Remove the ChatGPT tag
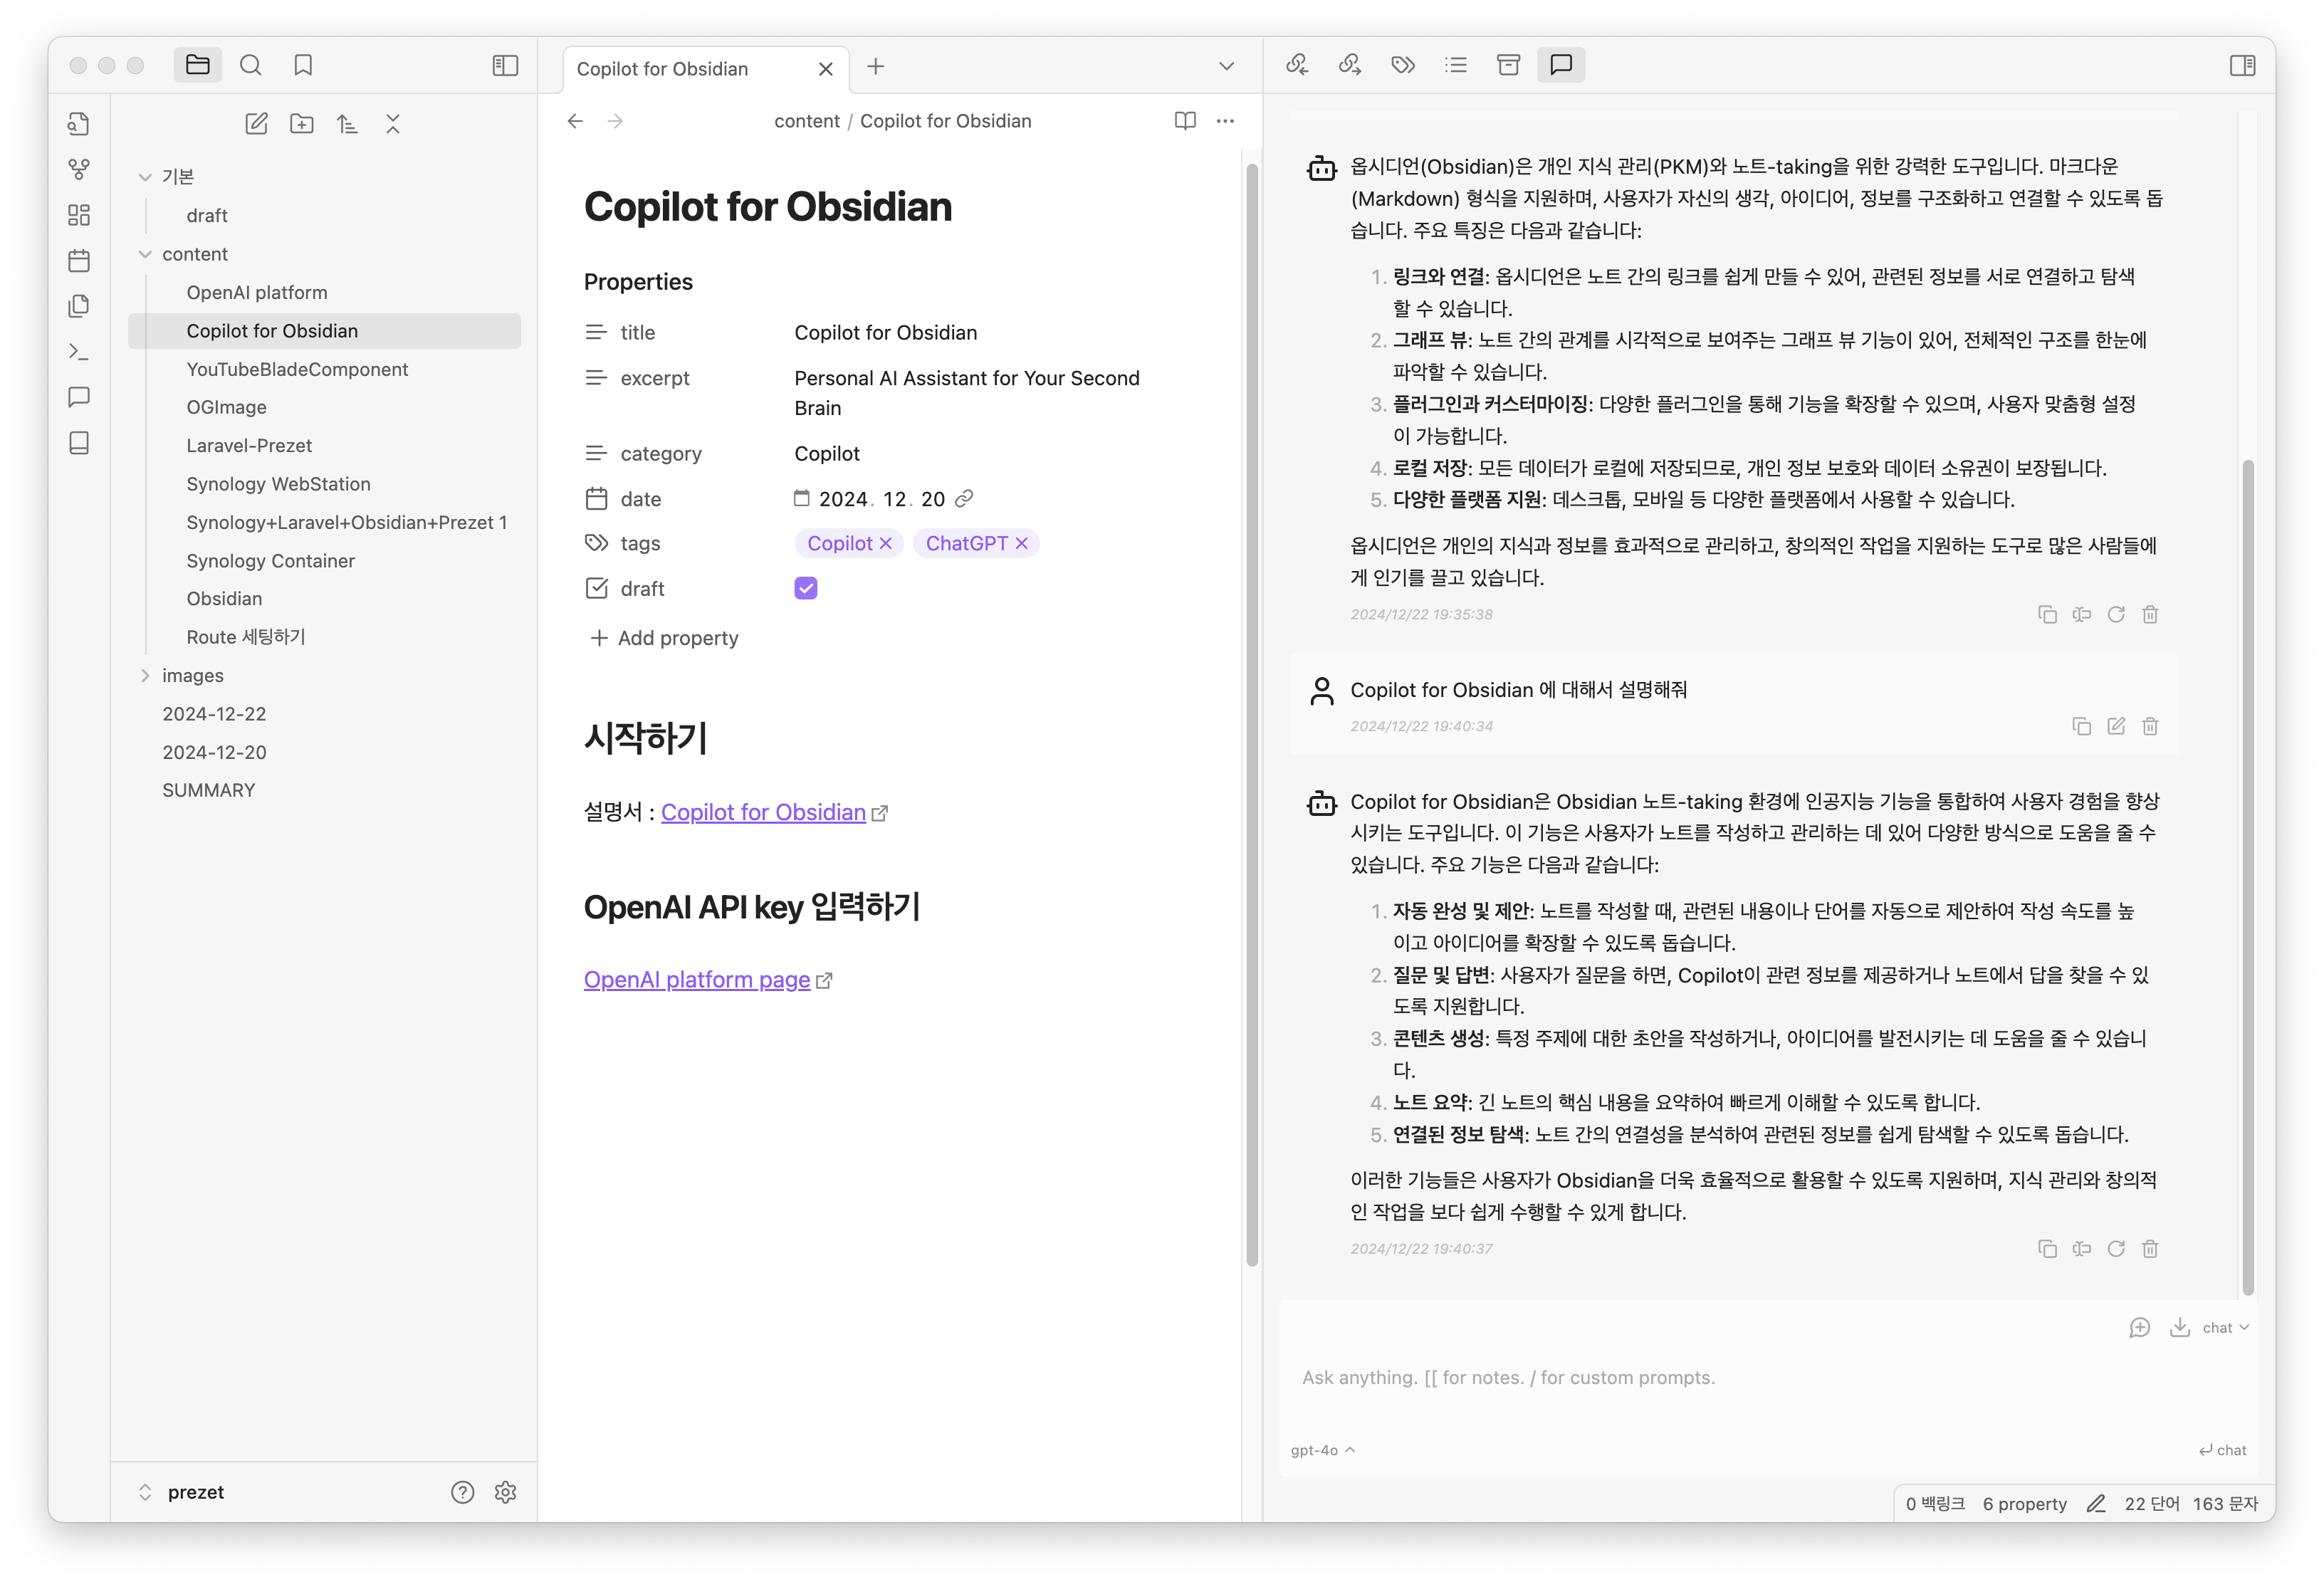The width and height of the screenshot is (2324, 1582). pos(1021,544)
